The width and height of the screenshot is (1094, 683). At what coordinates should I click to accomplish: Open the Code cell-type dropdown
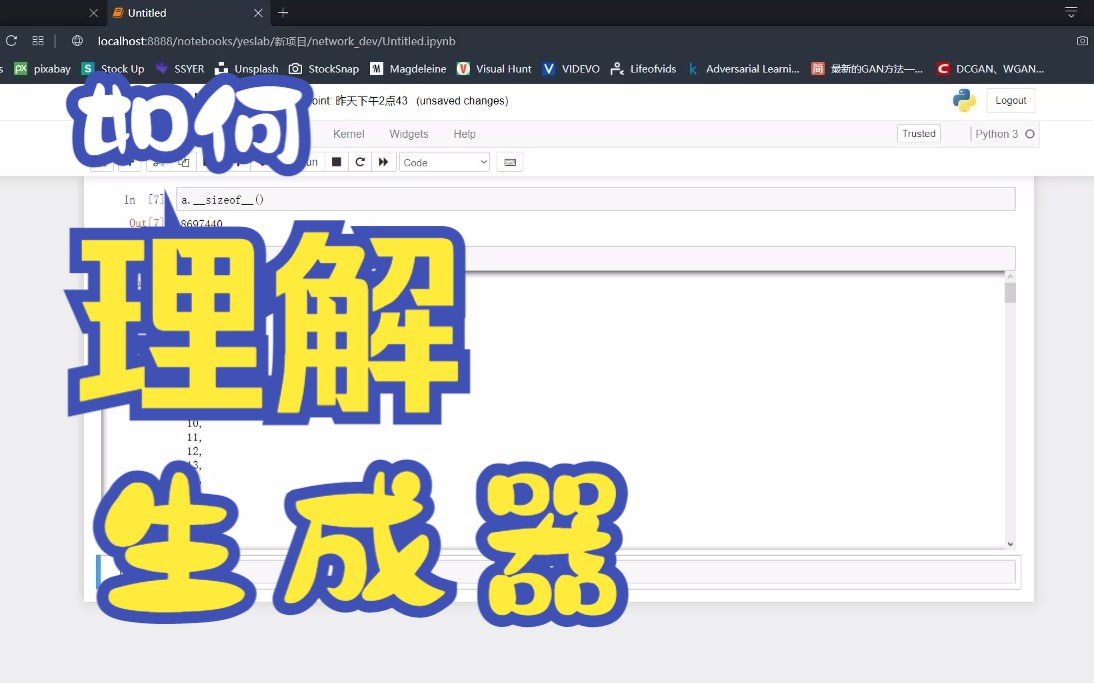444,161
